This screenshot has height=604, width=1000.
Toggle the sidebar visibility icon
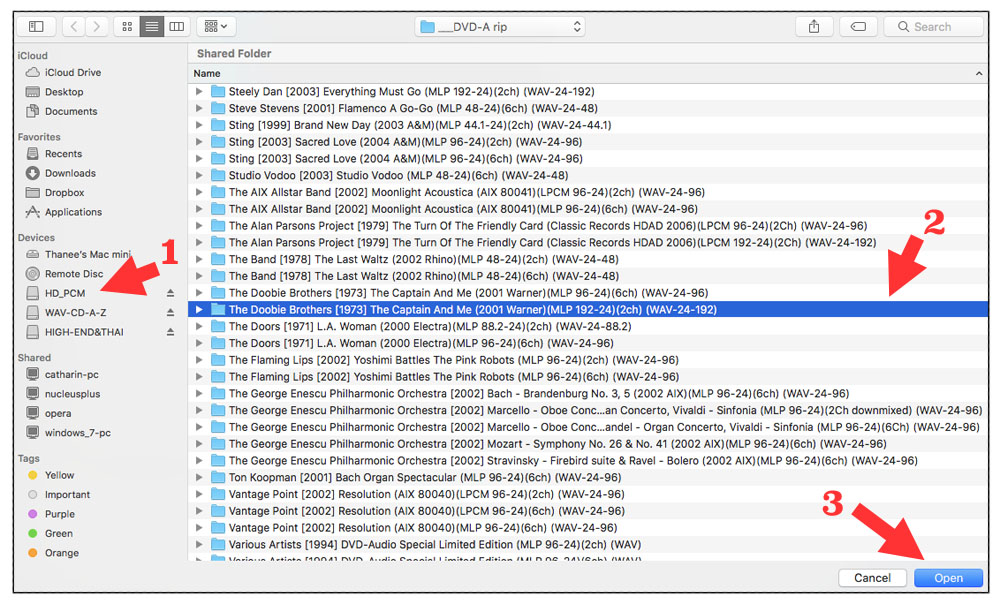pyautogui.click(x=36, y=26)
